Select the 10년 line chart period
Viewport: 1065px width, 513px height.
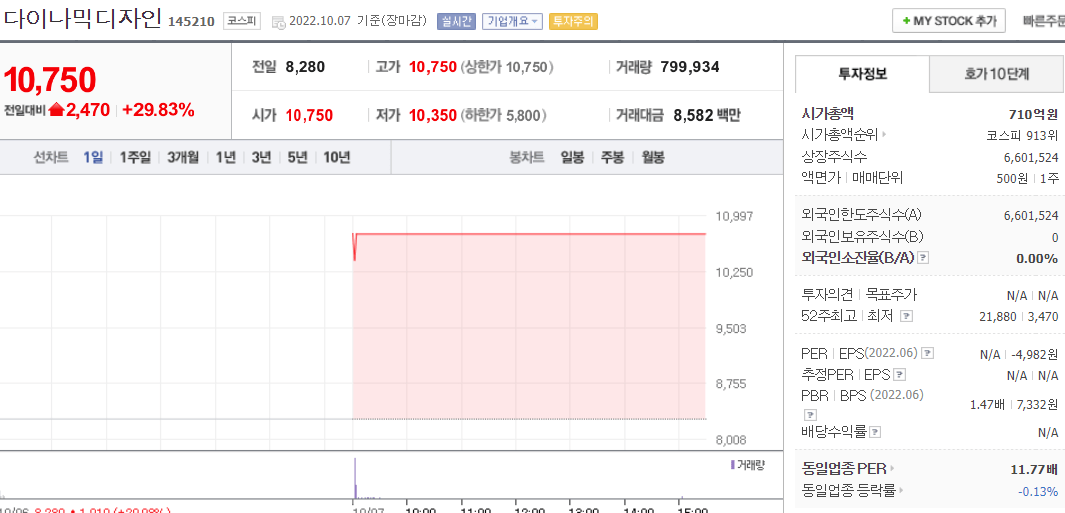tap(336, 158)
